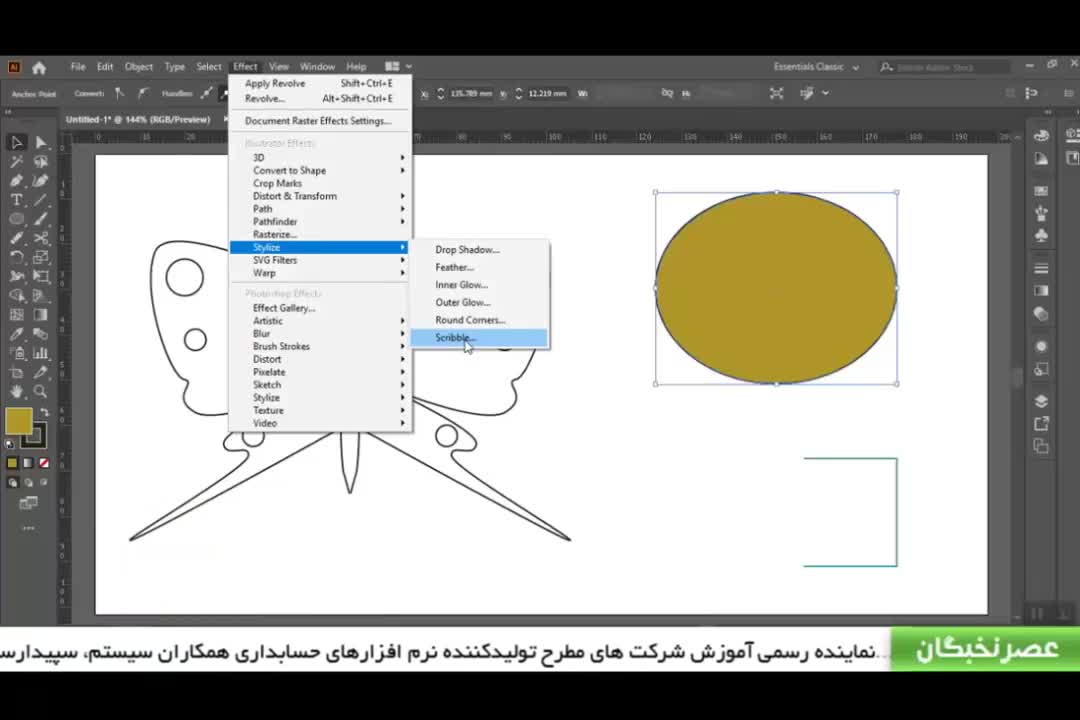Pick the Scissors tool
The image size is (1080, 720).
[41, 238]
